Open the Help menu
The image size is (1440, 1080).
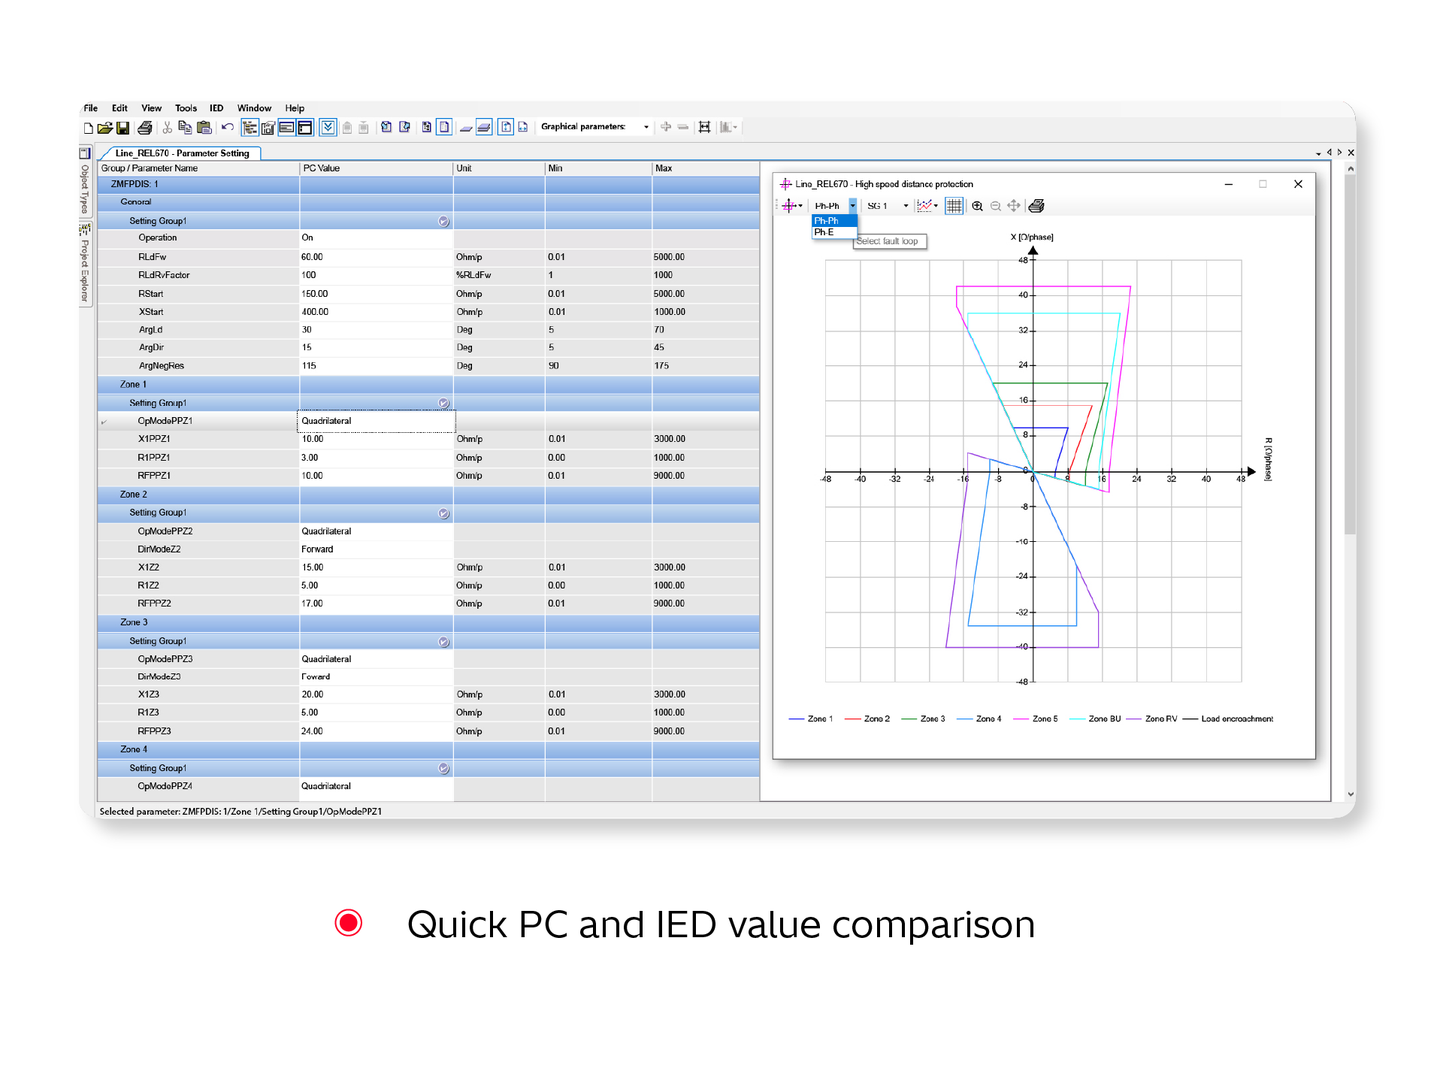point(294,108)
